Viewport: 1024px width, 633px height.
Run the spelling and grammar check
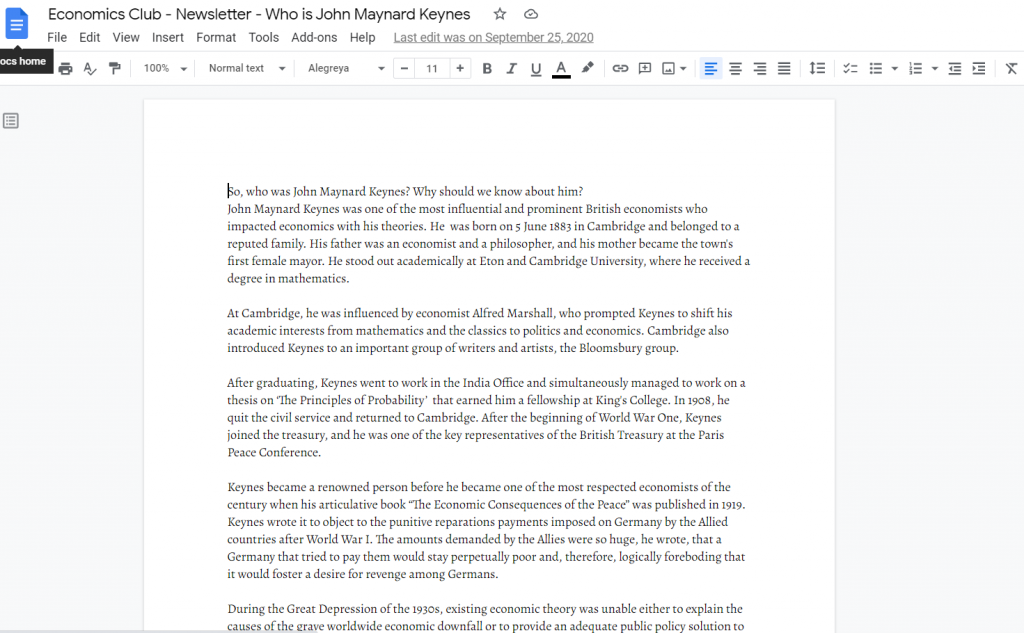[x=90, y=69]
